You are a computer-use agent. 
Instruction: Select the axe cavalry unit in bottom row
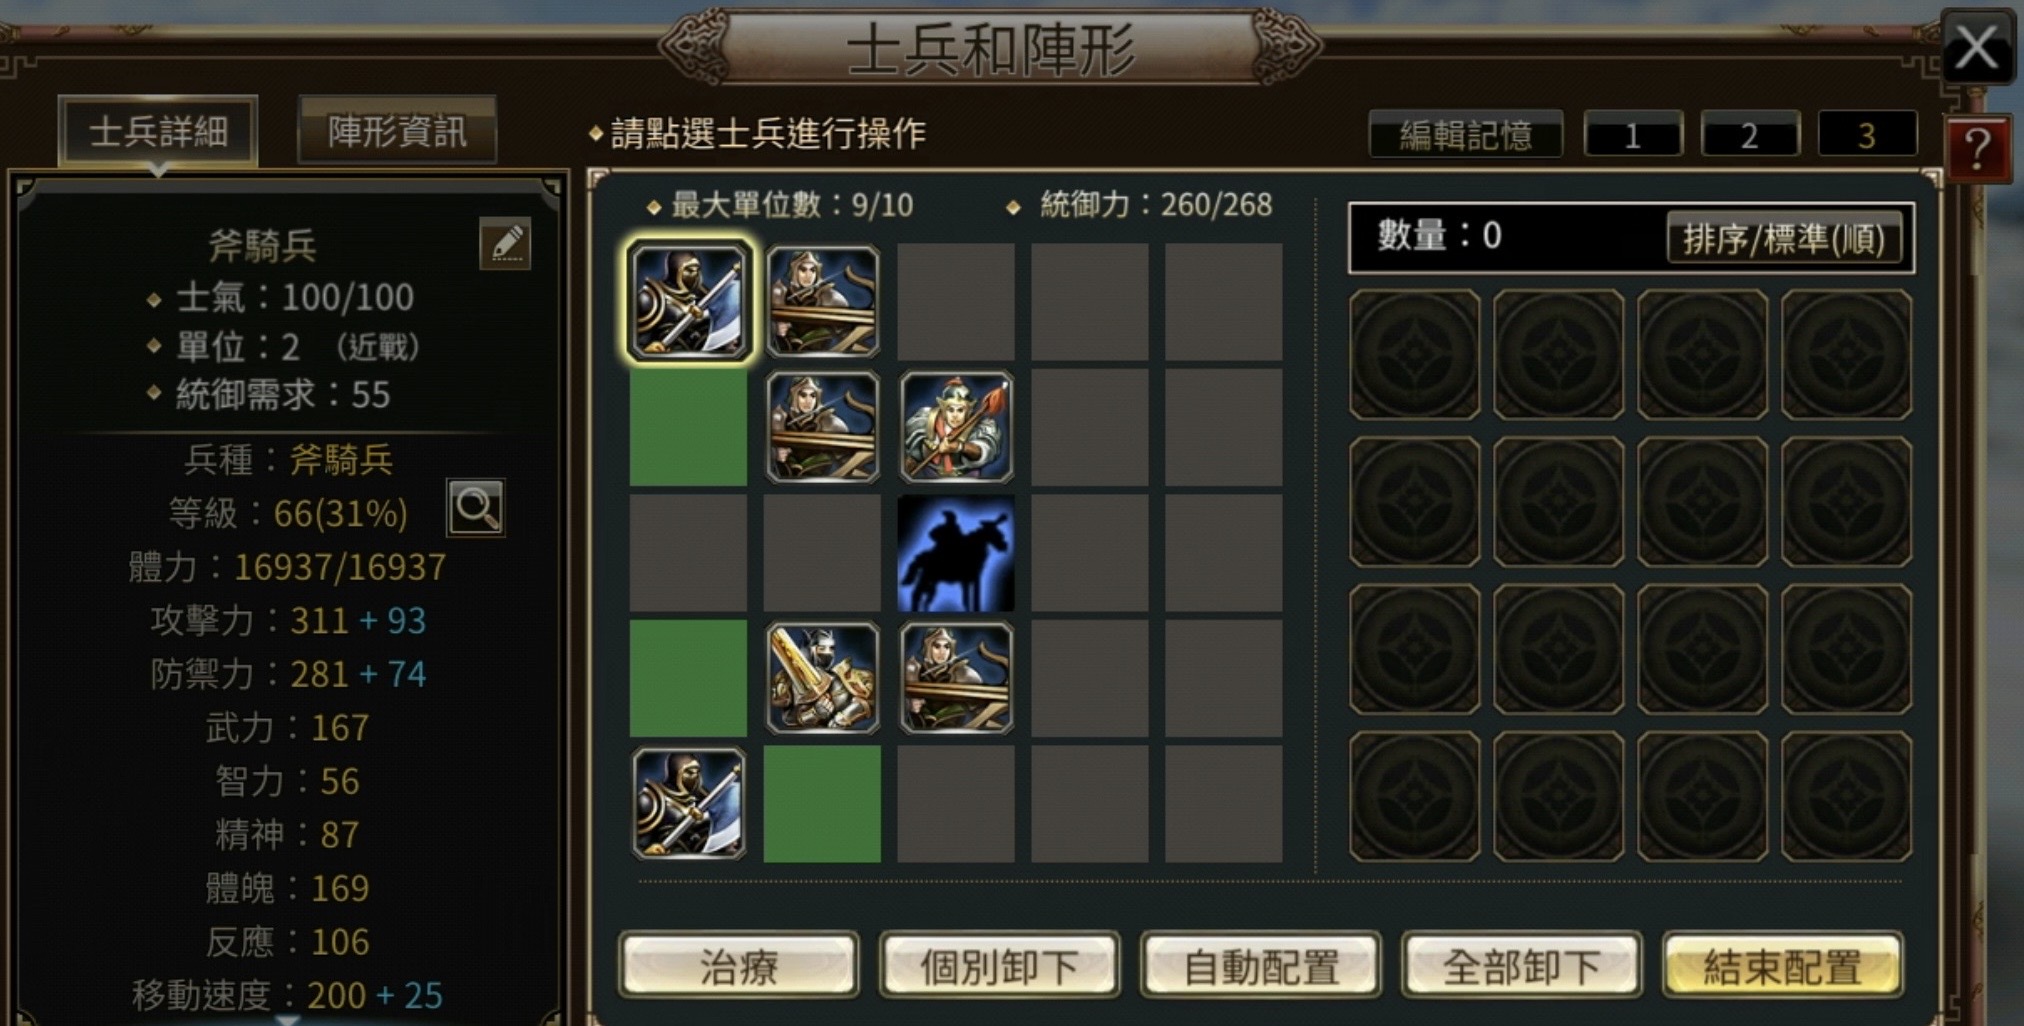click(688, 804)
